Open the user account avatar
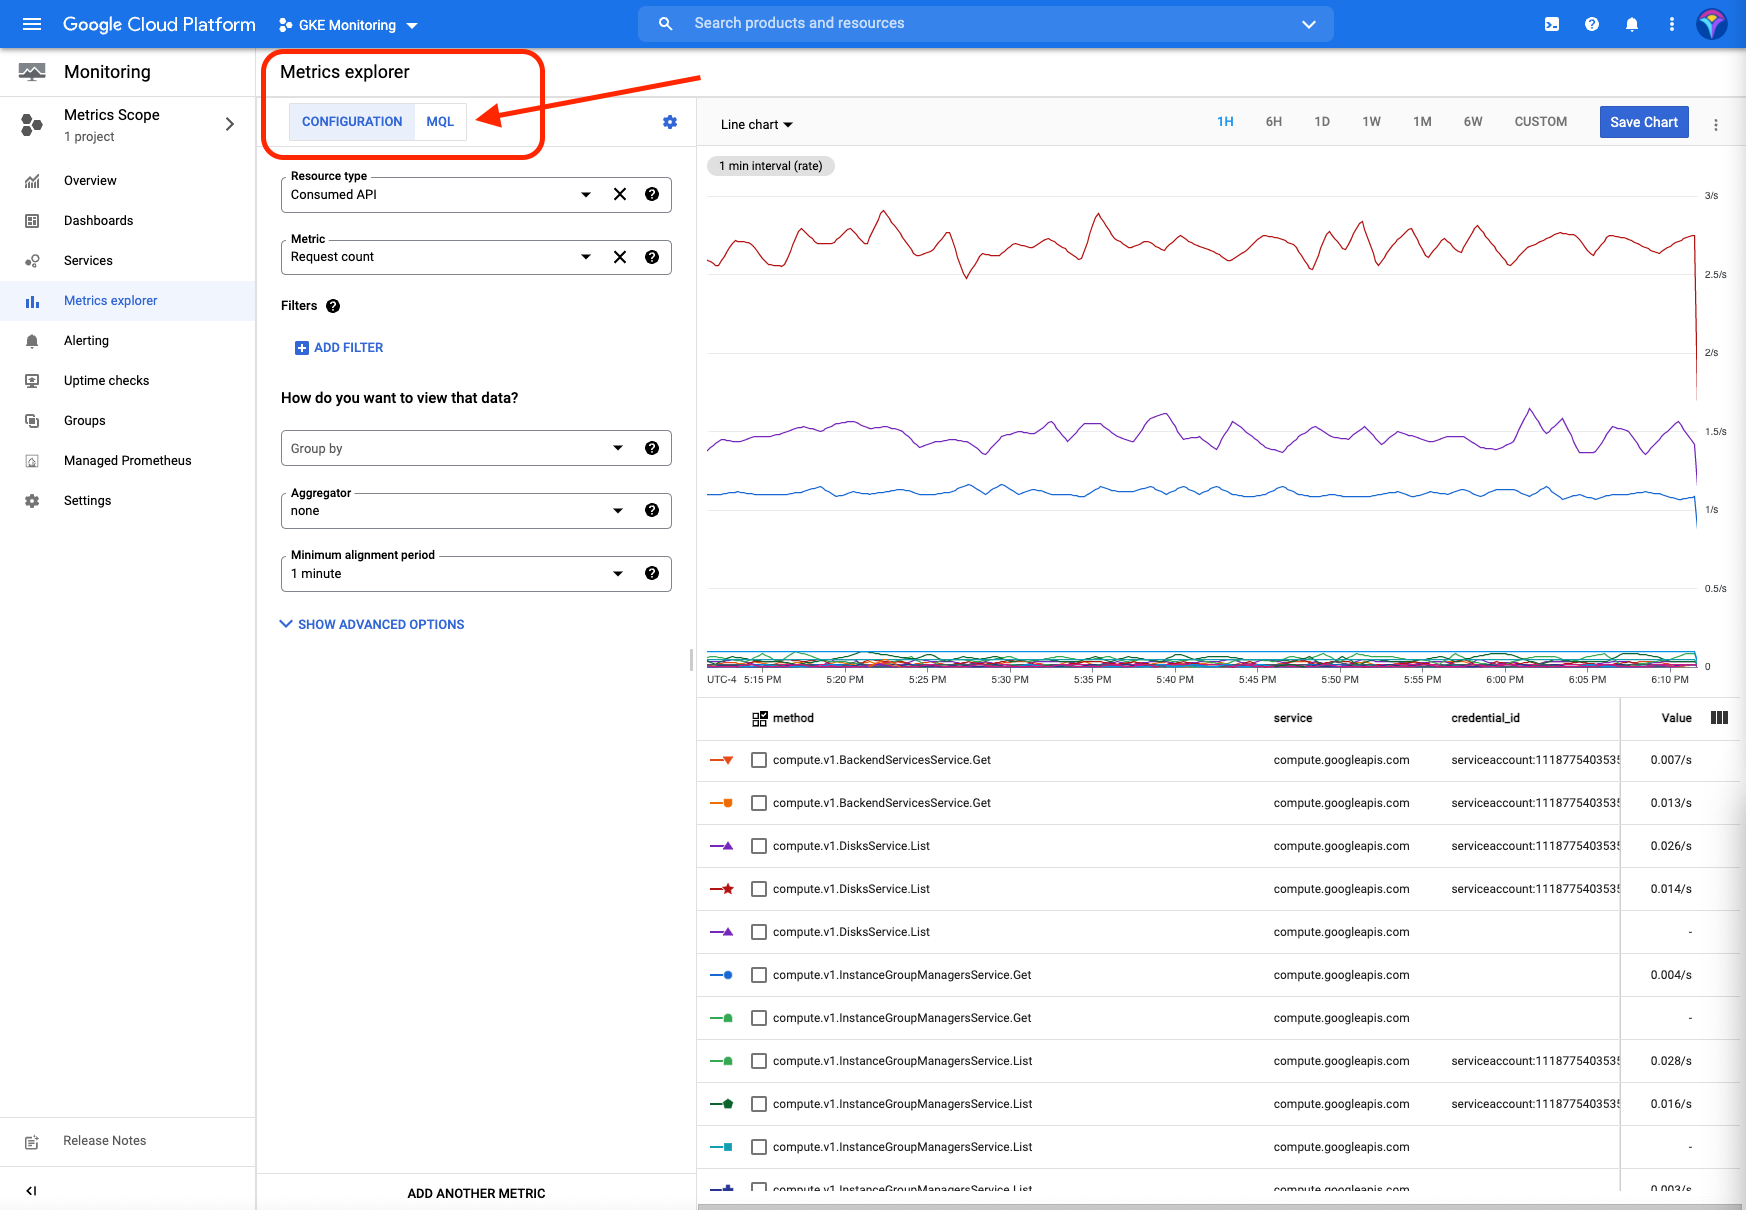The height and width of the screenshot is (1210, 1746). tap(1712, 24)
